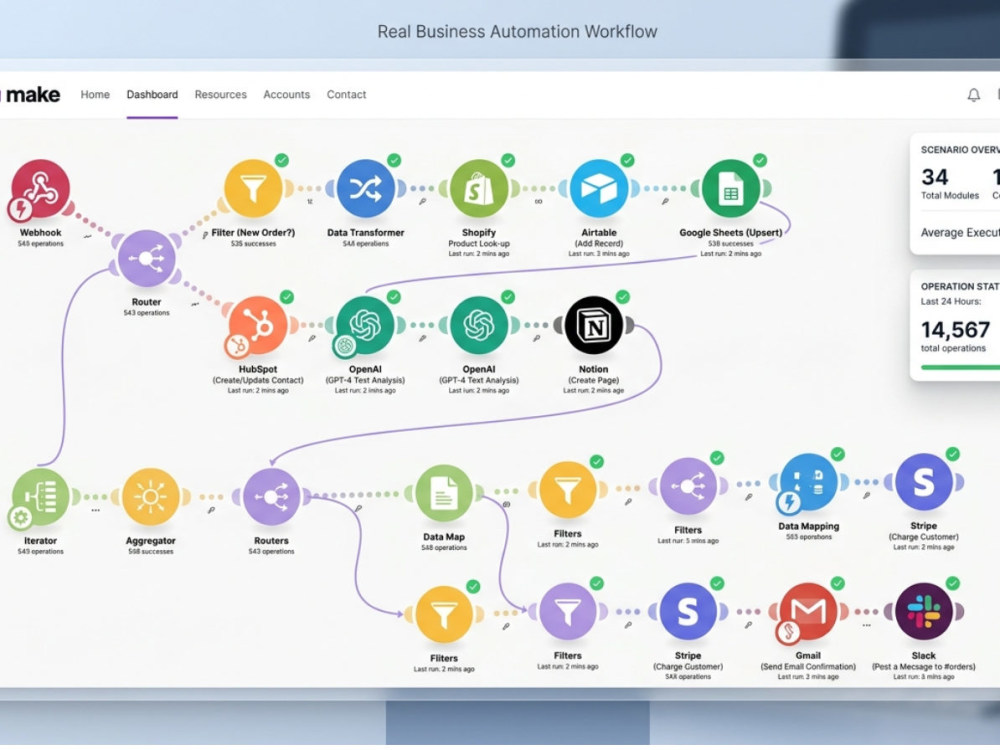Click the gear badge on the Iterator module
Image resolution: width=1000 pixels, height=750 pixels.
[x=20, y=517]
